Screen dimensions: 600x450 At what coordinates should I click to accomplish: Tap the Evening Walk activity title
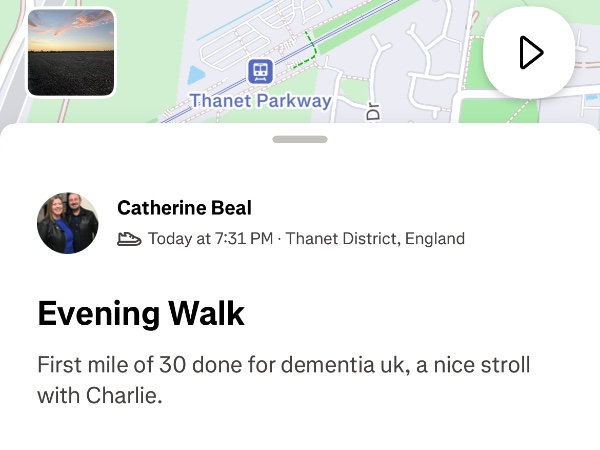coord(141,313)
